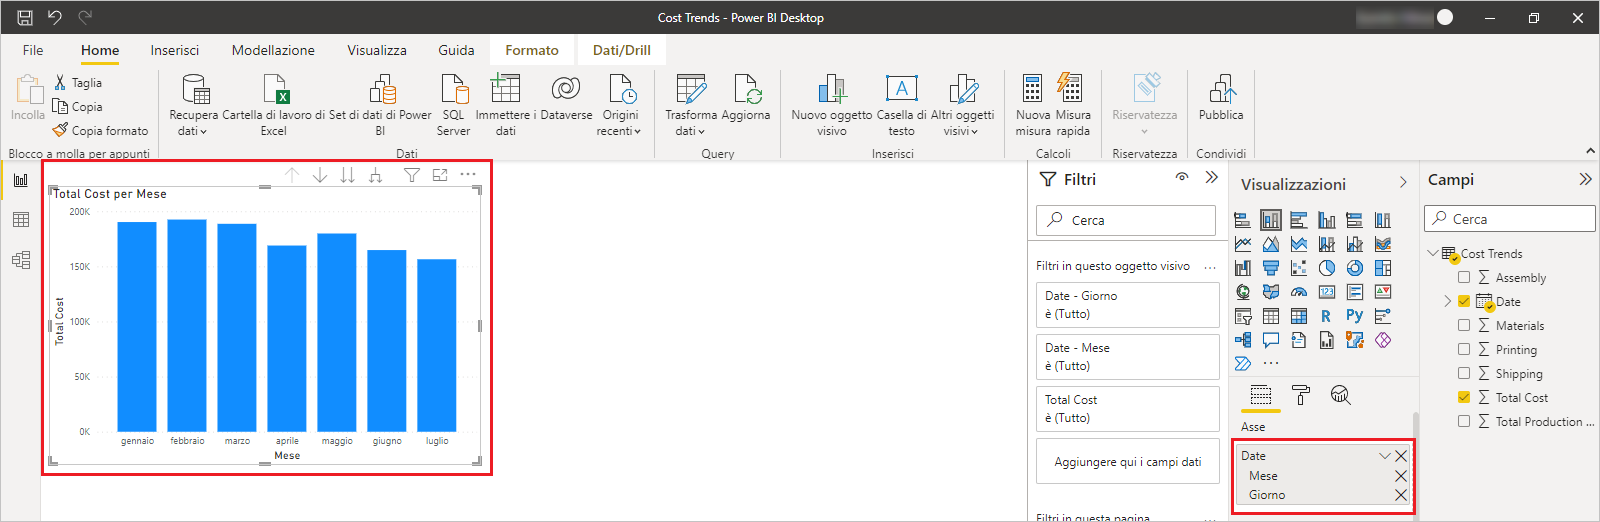Switch to the Modellazione tab
This screenshot has height=522, width=1600.
coord(273,50)
